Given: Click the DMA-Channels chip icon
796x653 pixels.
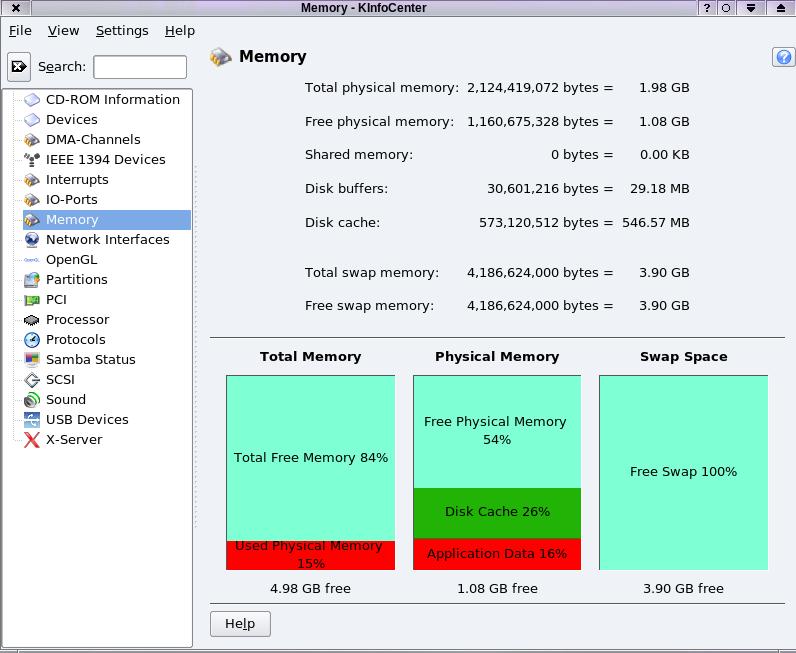Looking at the screenshot, I should point(31,140).
